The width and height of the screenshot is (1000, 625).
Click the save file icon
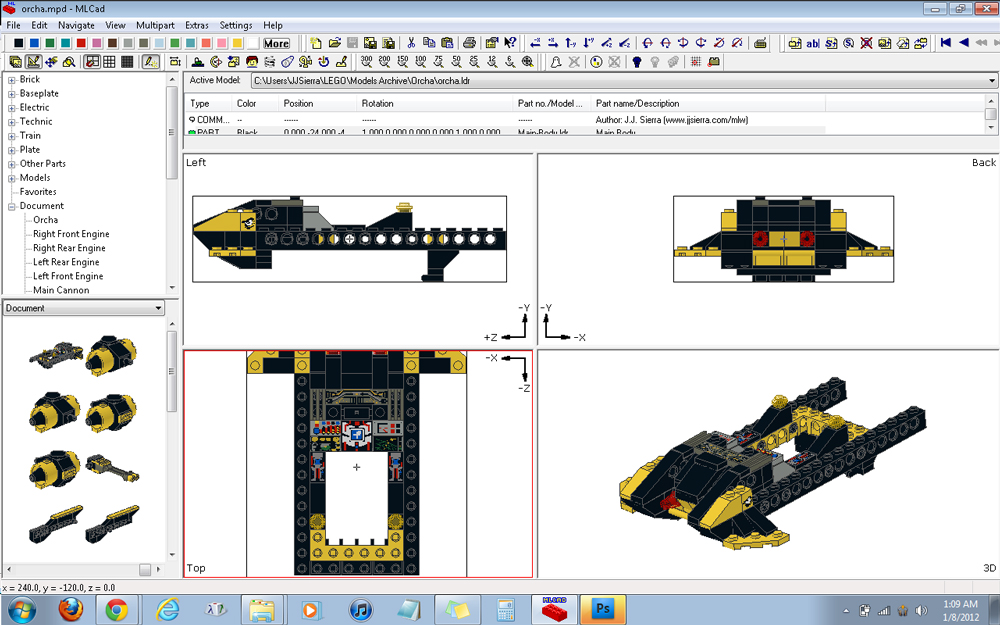pyautogui.click(x=352, y=43)
